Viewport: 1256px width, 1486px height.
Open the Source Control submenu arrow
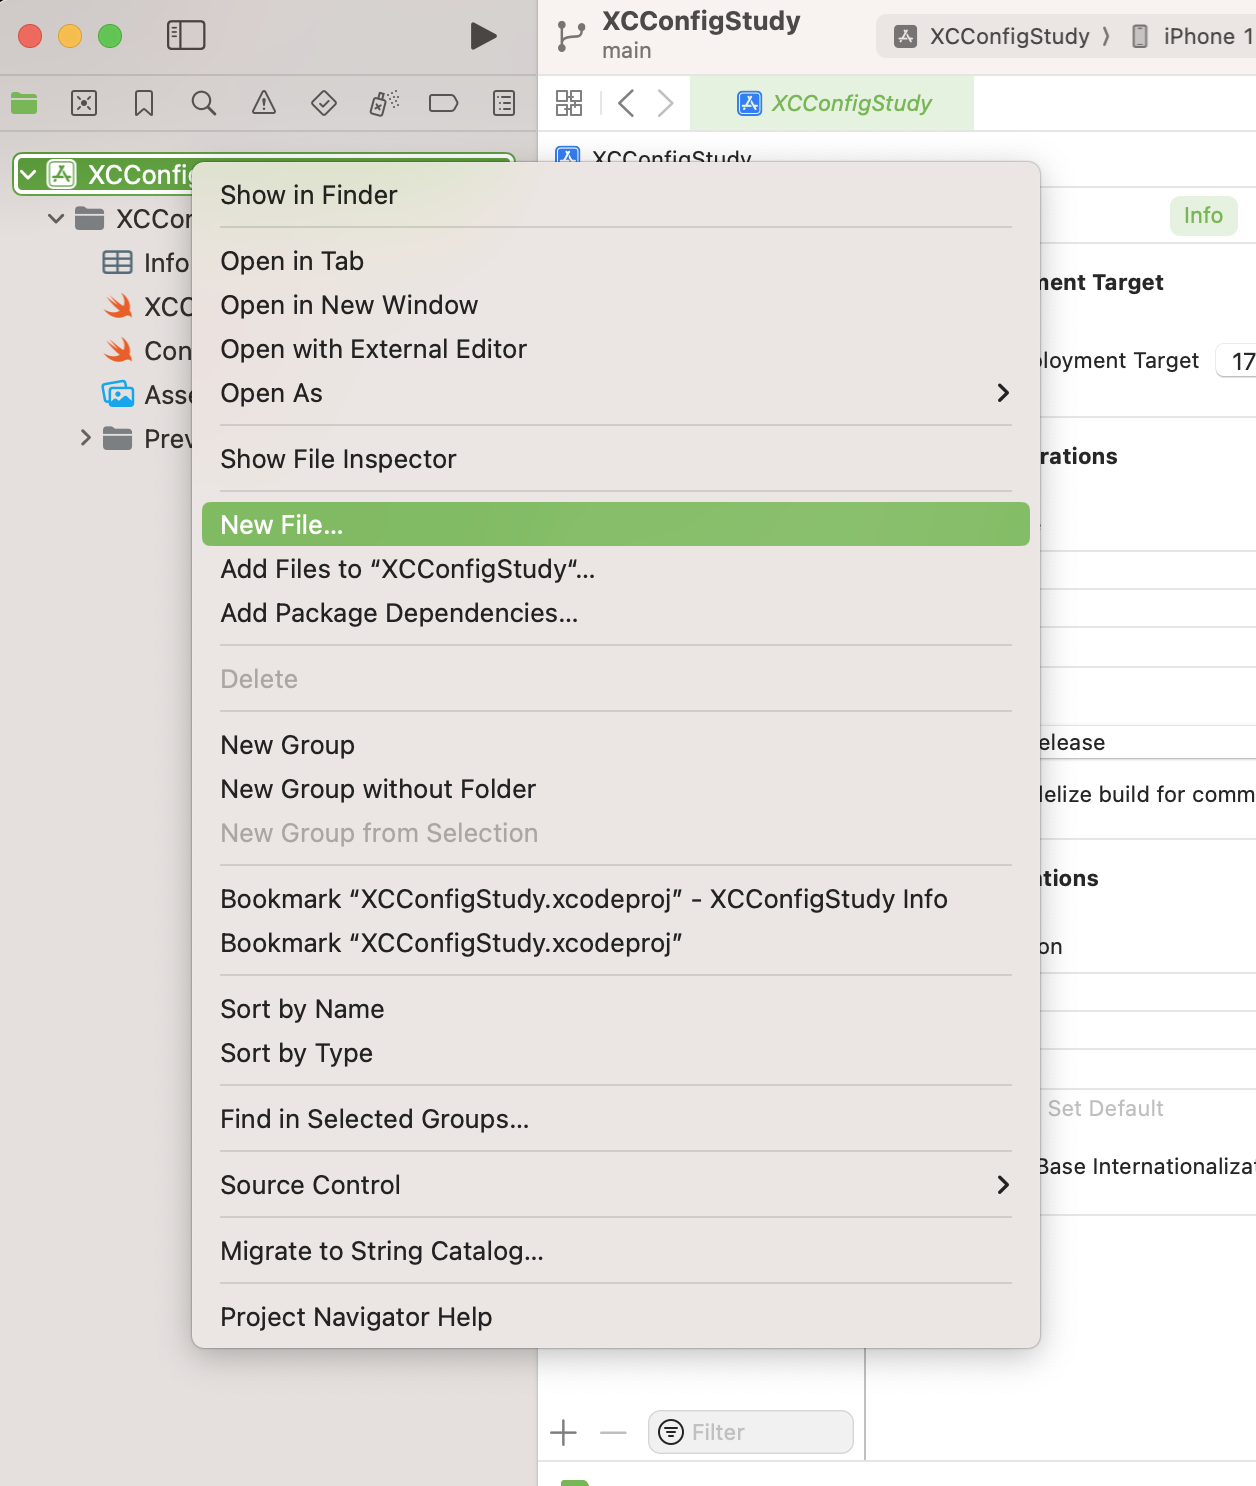(x=1003, y=1185)
